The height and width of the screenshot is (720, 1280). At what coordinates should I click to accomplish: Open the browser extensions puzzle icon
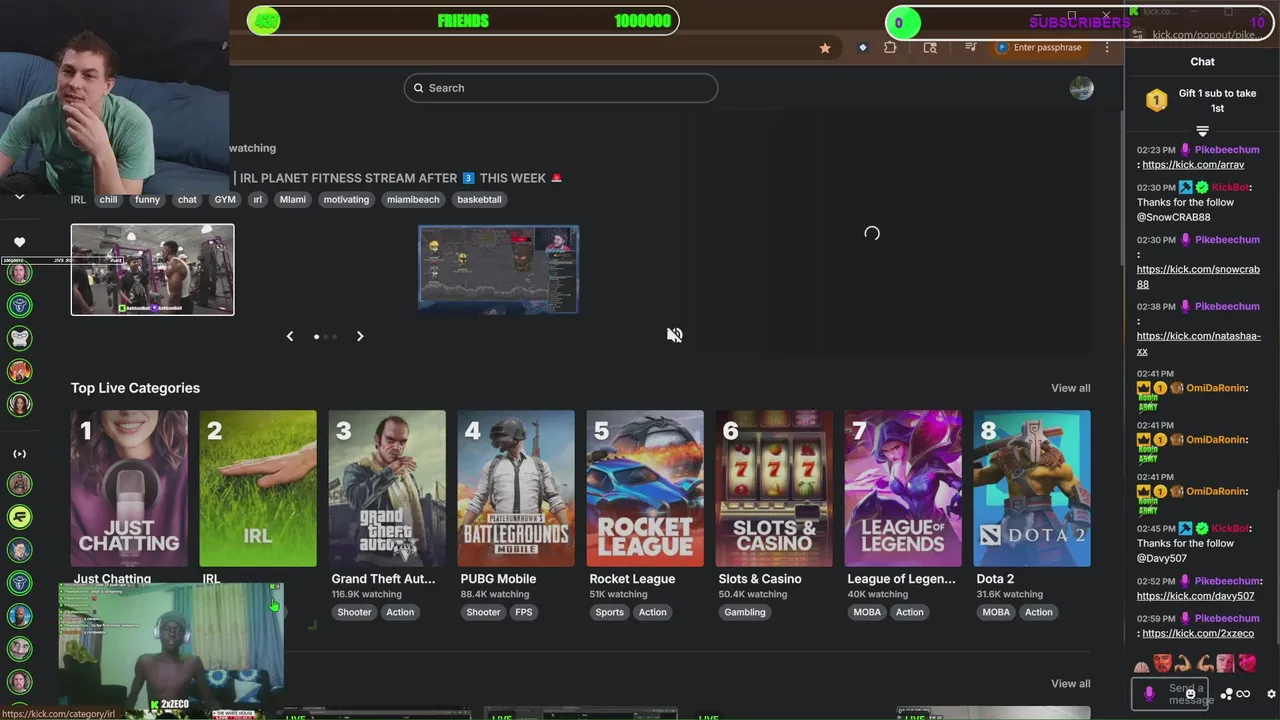click(x=890, y=48)
